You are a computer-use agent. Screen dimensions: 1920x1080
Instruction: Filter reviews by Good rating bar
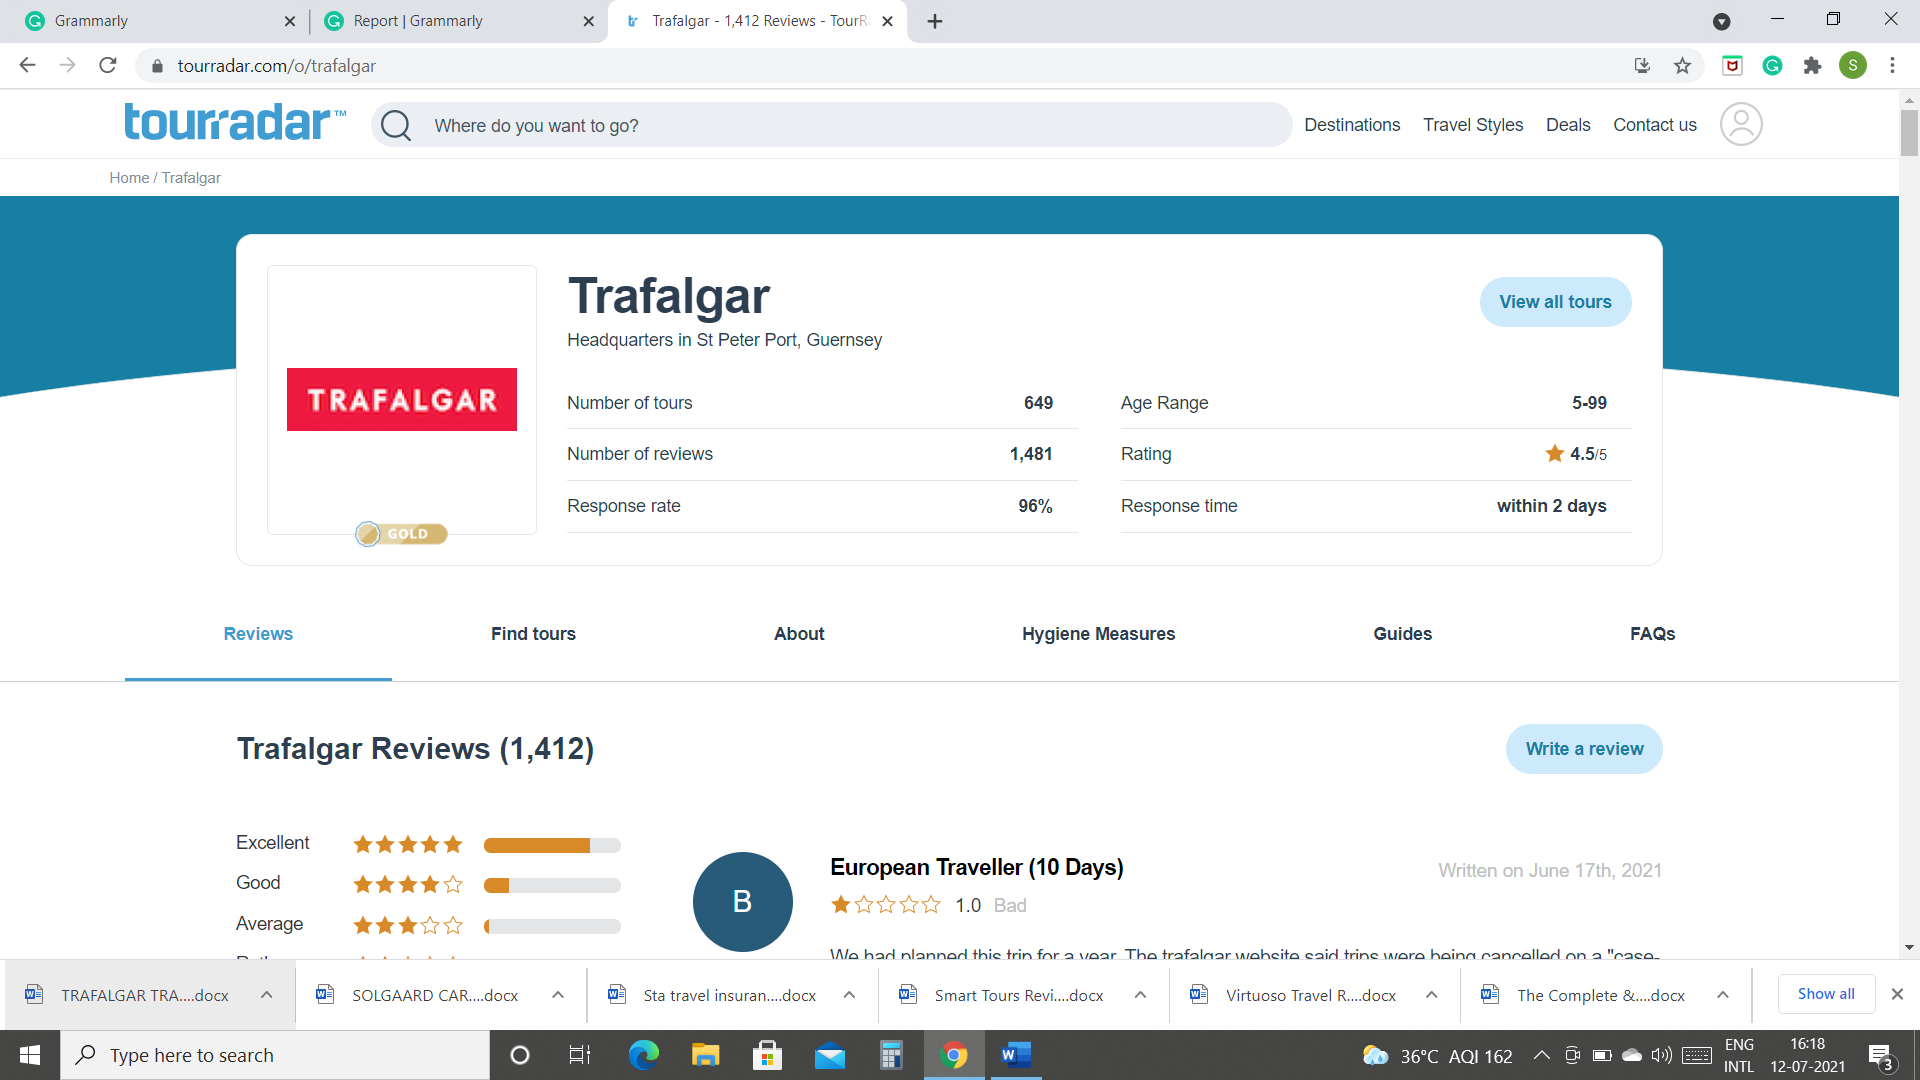pos(552,885)
